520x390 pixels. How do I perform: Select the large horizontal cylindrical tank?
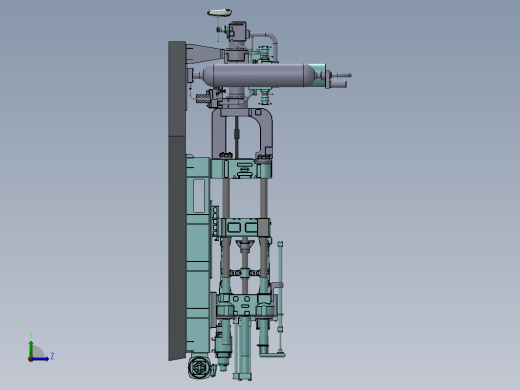[x=258, y=76]
